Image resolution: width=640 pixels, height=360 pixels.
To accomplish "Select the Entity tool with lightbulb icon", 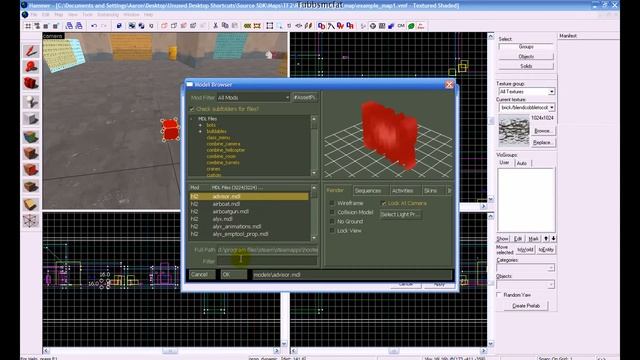I will click(31, 102).
